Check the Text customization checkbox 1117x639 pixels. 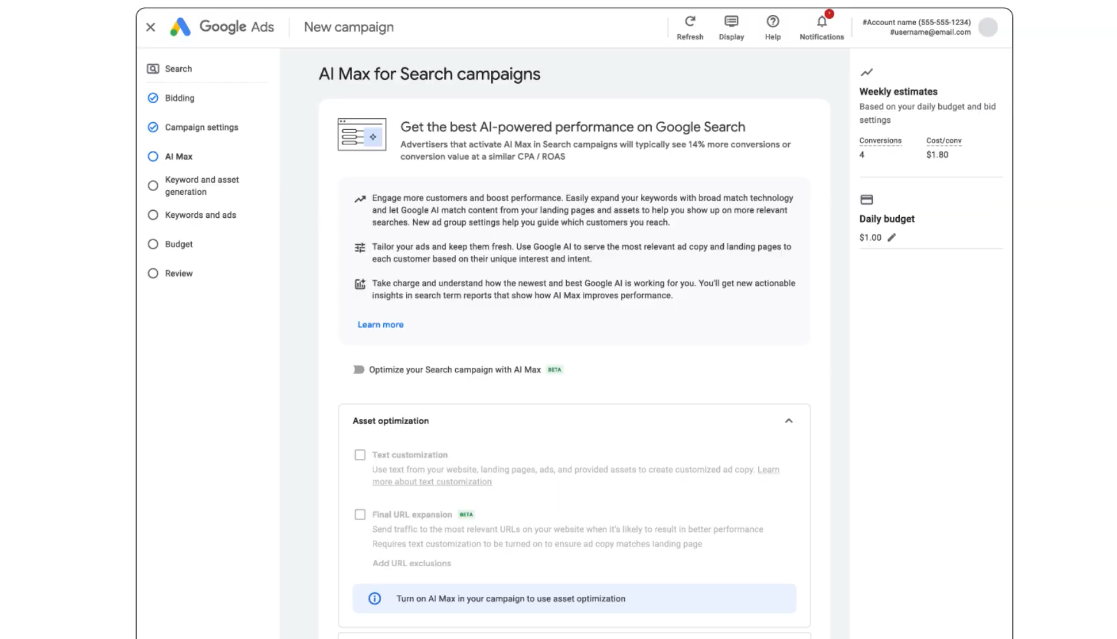pos(360,454)
